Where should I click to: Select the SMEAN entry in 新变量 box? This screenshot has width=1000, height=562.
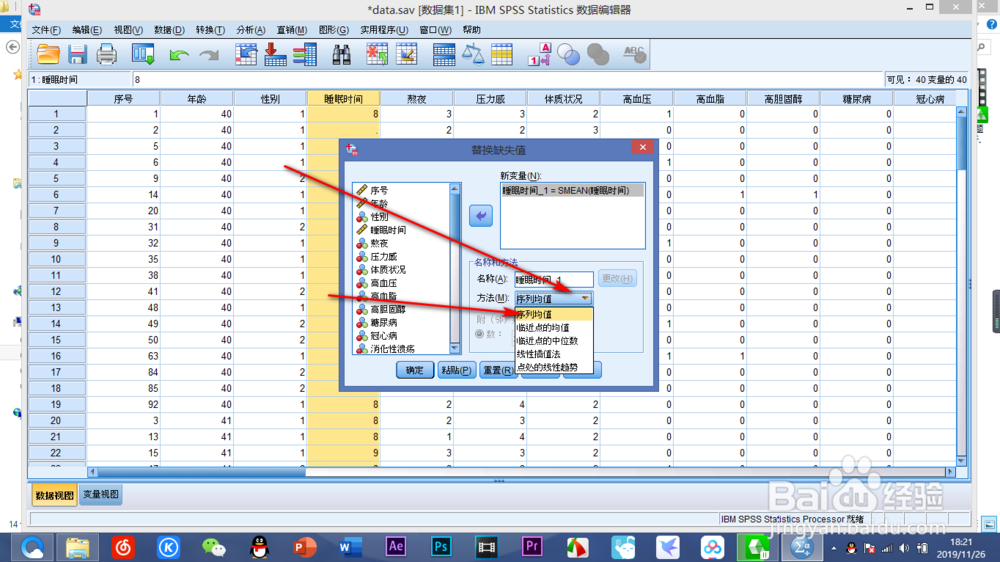pyautogui.click(x=572, y=190)
